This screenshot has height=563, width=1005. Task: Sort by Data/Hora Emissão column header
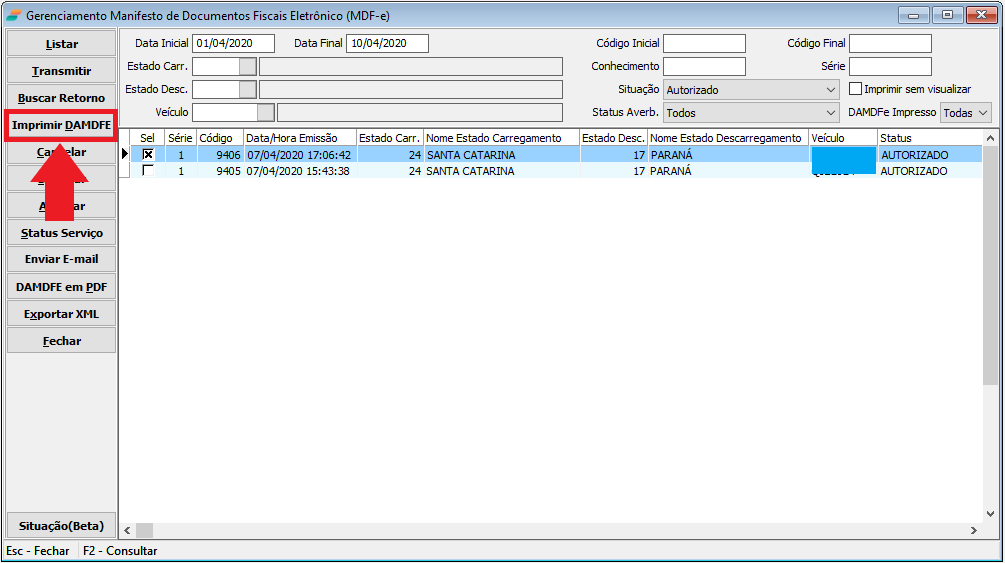pos(300,138)
